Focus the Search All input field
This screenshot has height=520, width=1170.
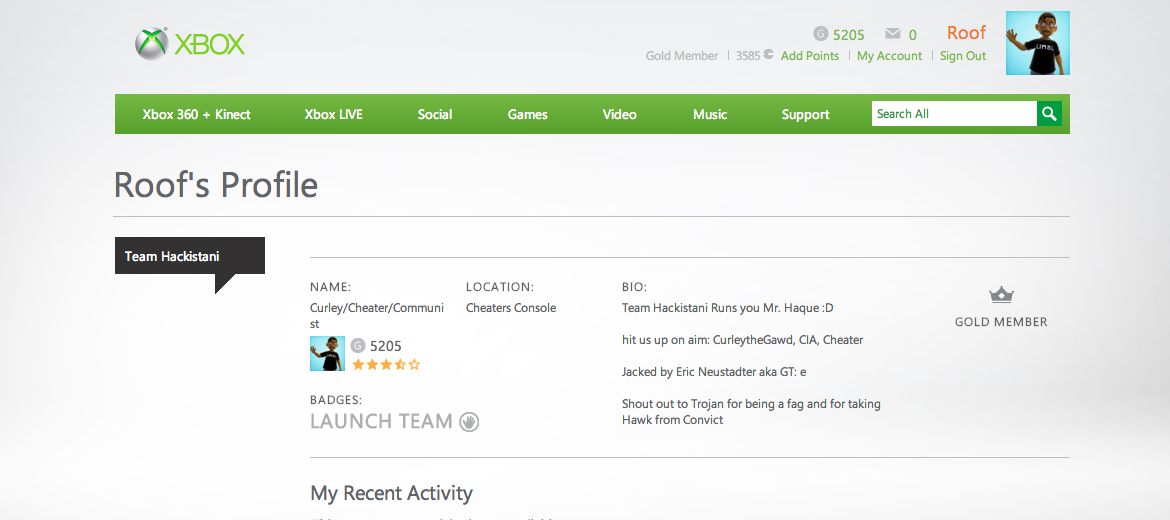click(954, 113)
